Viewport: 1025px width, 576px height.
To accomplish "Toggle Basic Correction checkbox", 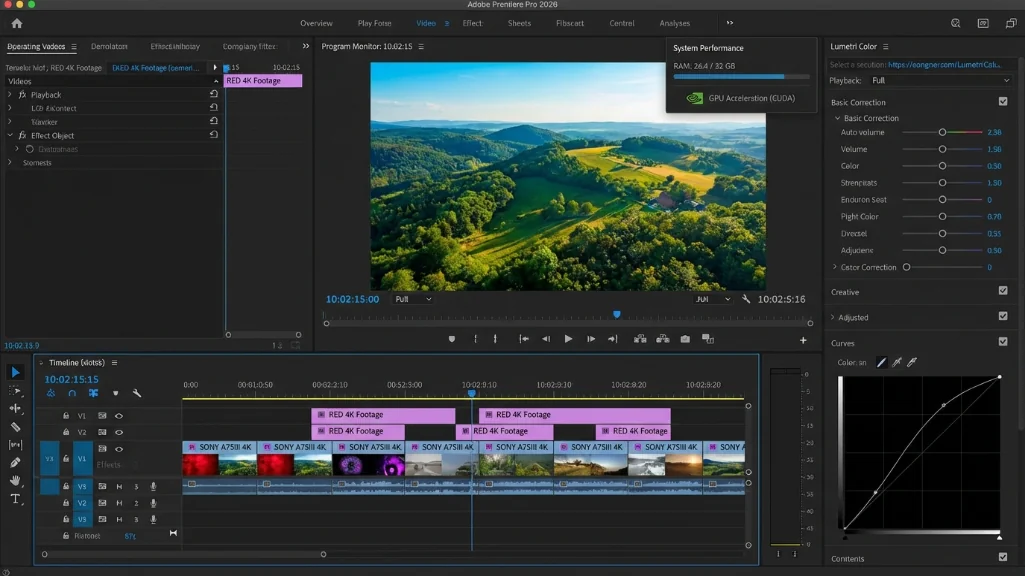I will pos(1003,101).
